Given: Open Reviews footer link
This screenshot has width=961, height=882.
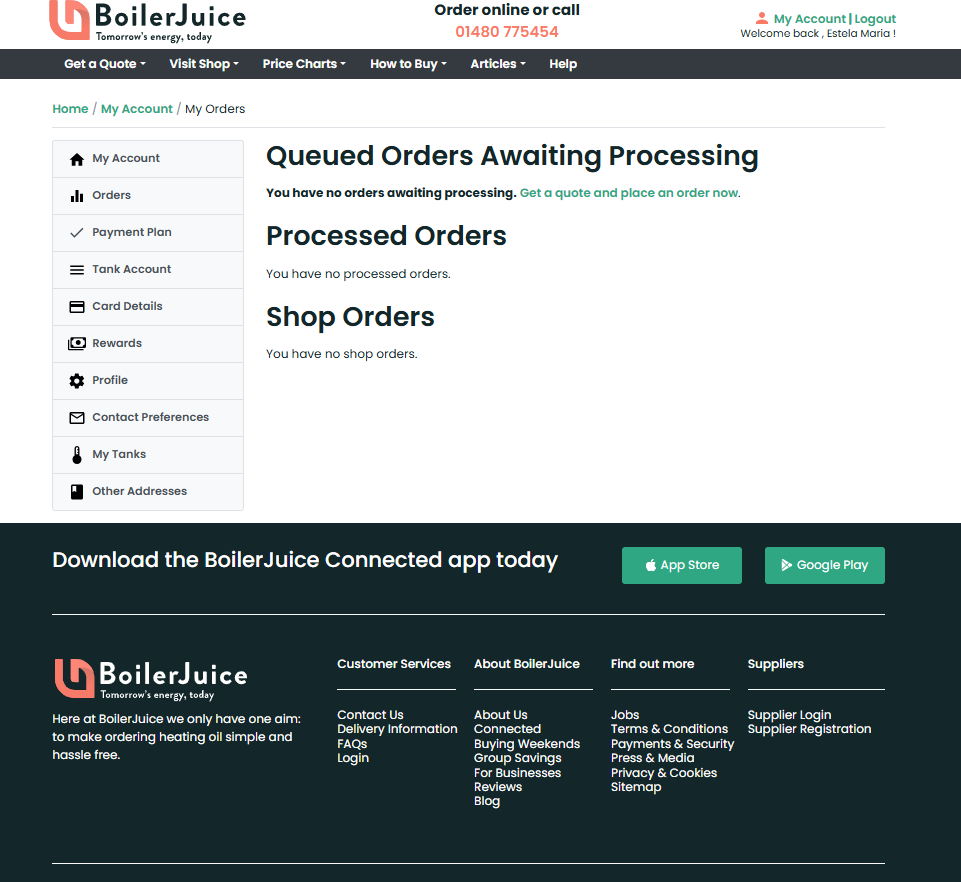Looking at the screenshot, I should point(498,786).
